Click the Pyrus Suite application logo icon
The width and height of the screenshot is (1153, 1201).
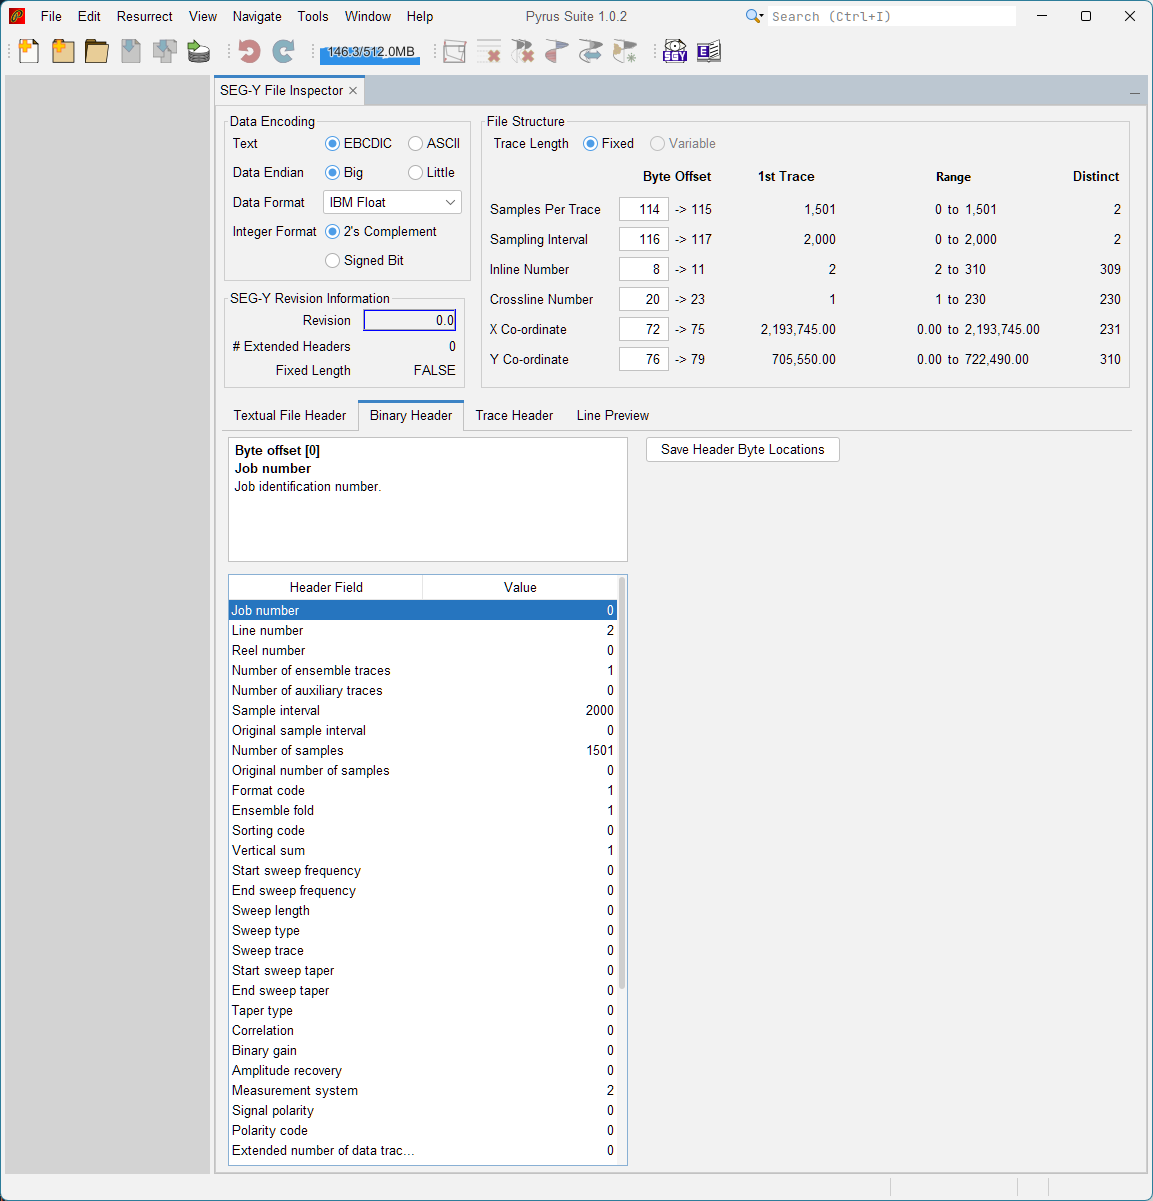(x=17, y=16)
